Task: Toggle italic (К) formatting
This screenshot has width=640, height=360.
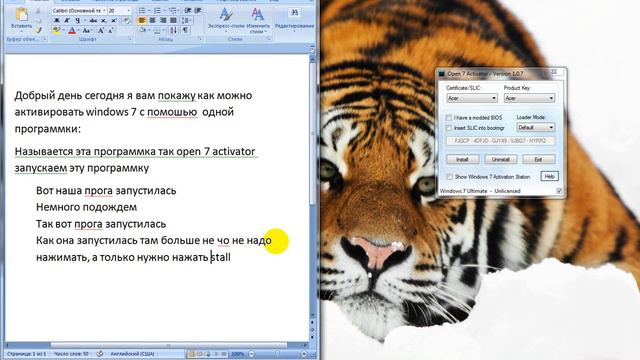Action: coord(67,20)
